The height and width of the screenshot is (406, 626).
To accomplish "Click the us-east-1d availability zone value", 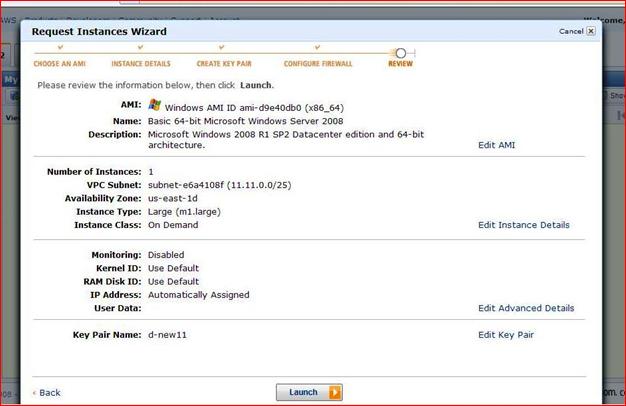I will point(172,198).
